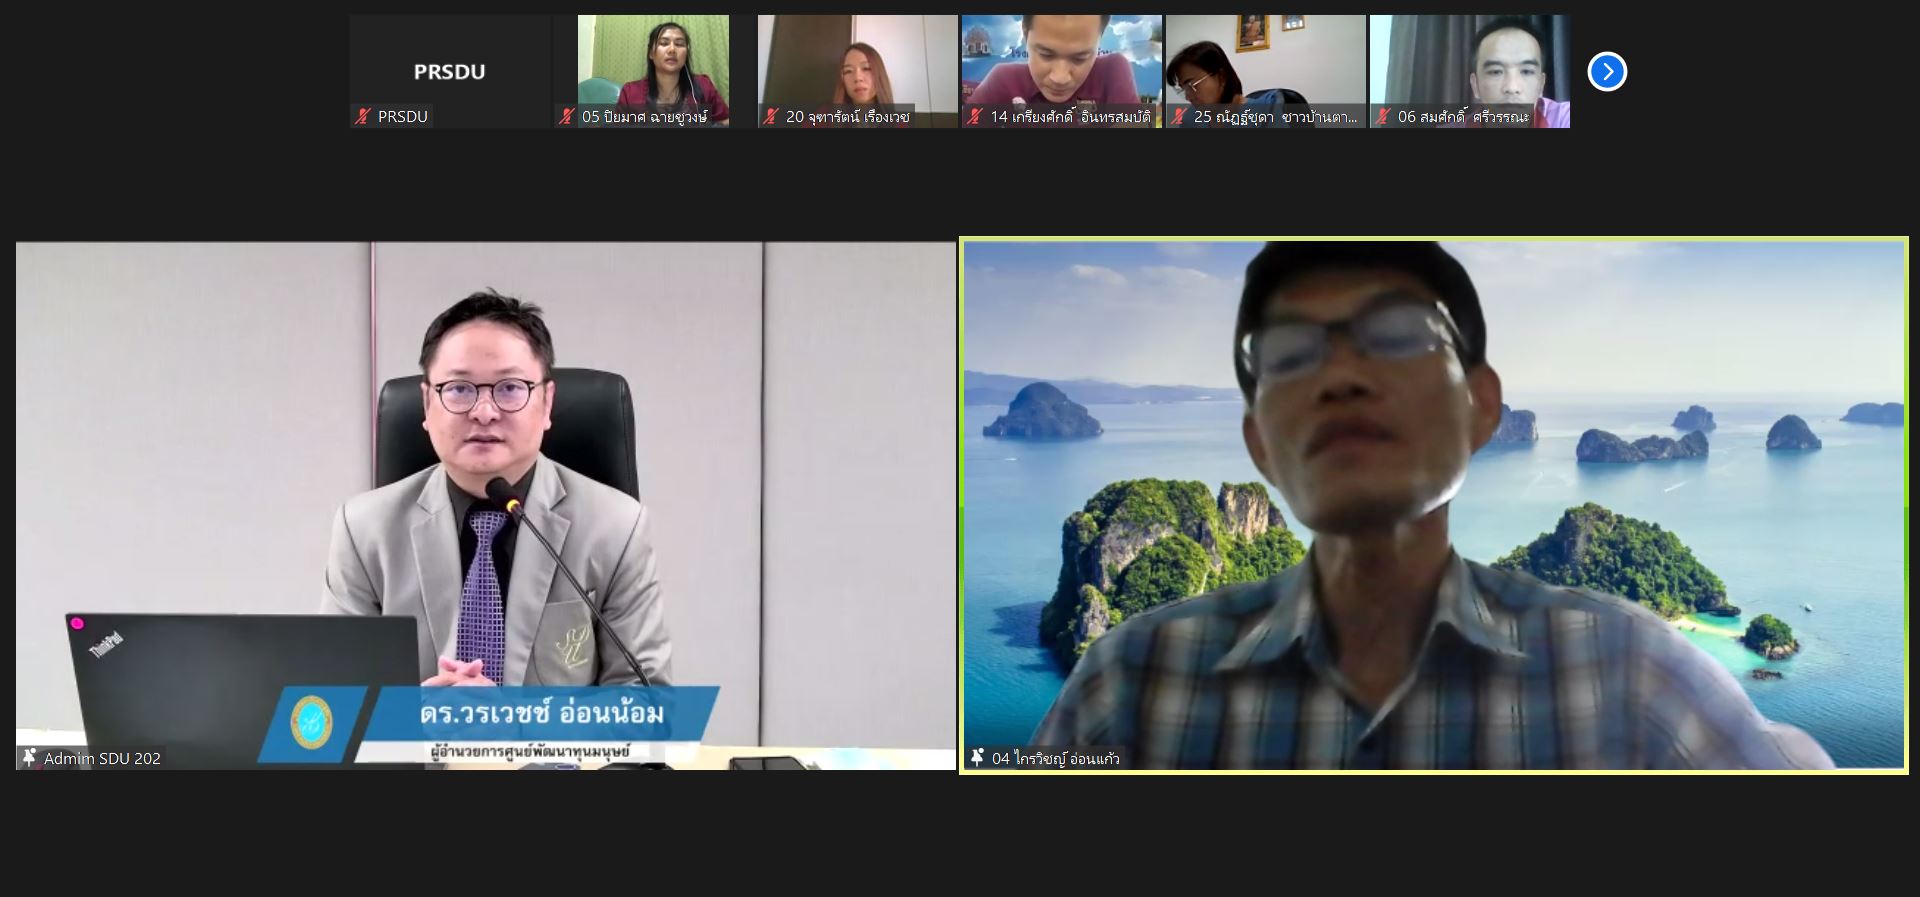
Task: Click muted mic icon on participant 06 tile
Action: (x=1383, y=117)
